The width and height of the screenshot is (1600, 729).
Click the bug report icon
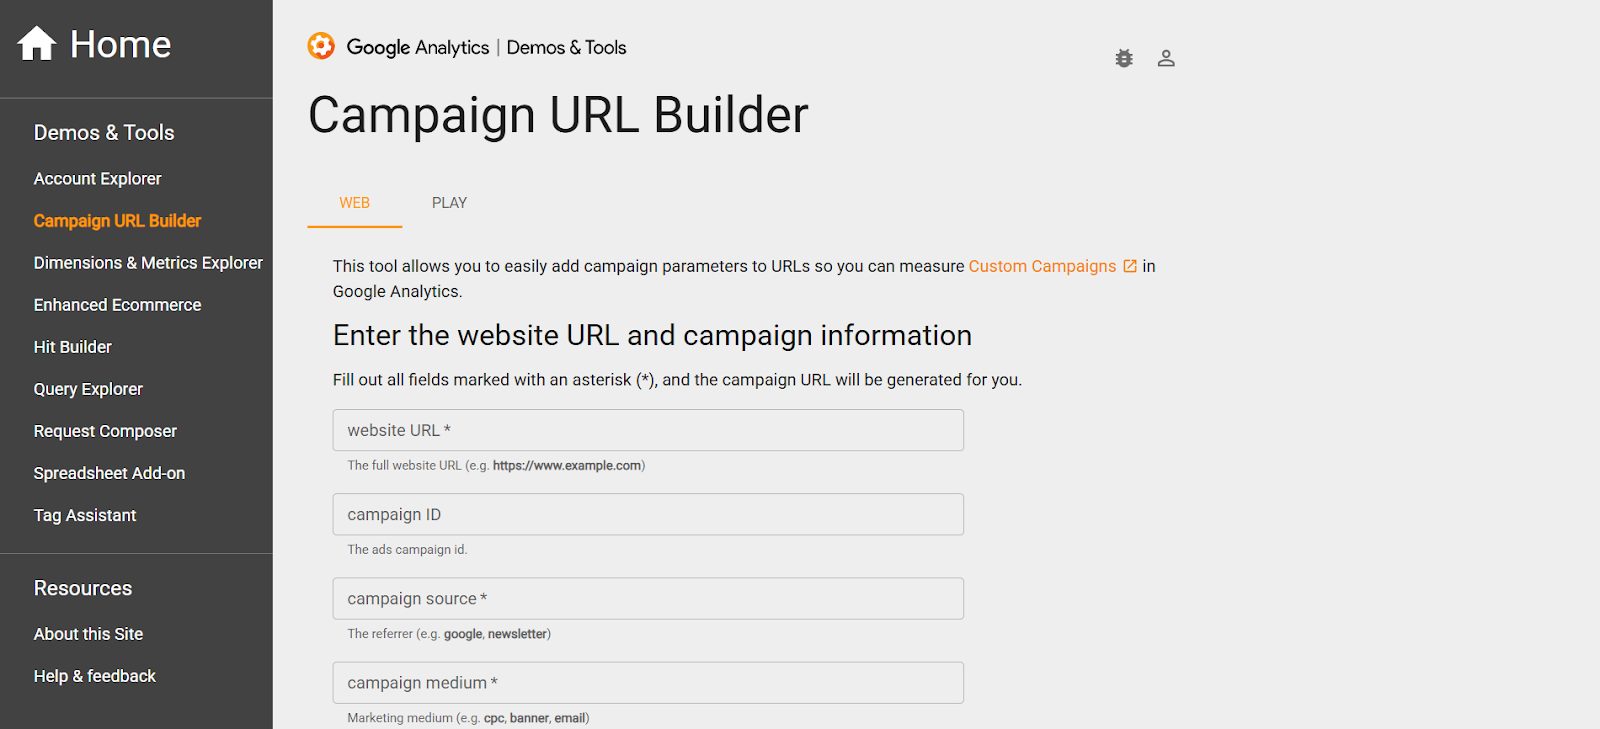click(x=1124, y=59)
